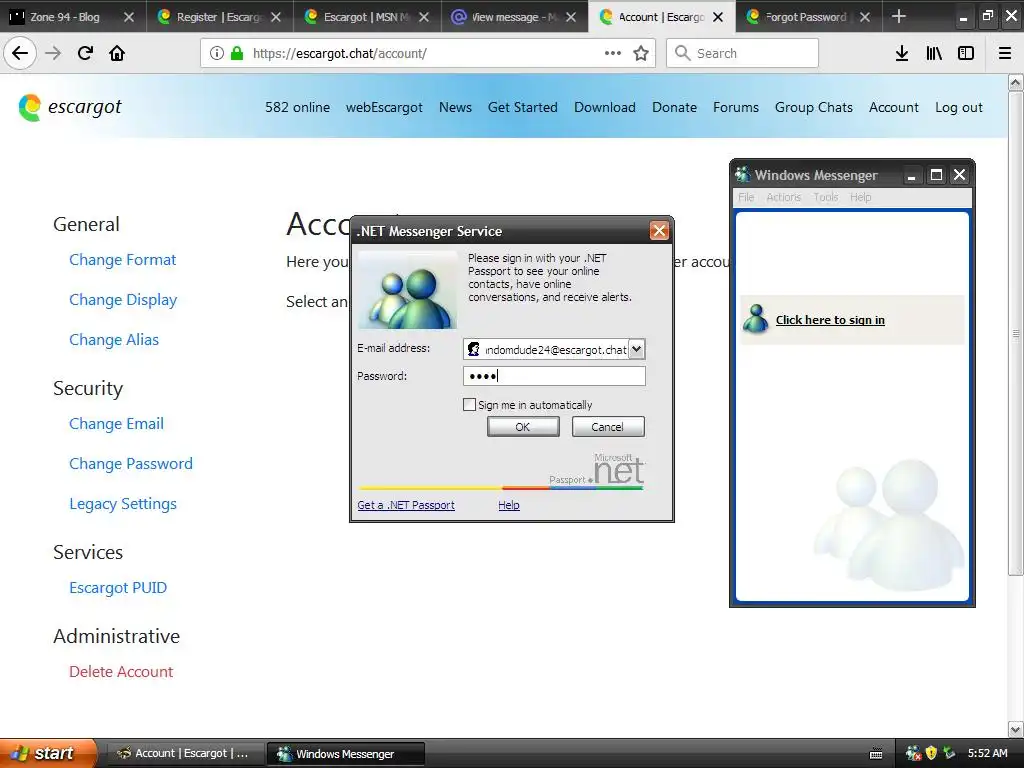1024x768 pixels.
Task: Open Change Email link
Action: [116, 424]
